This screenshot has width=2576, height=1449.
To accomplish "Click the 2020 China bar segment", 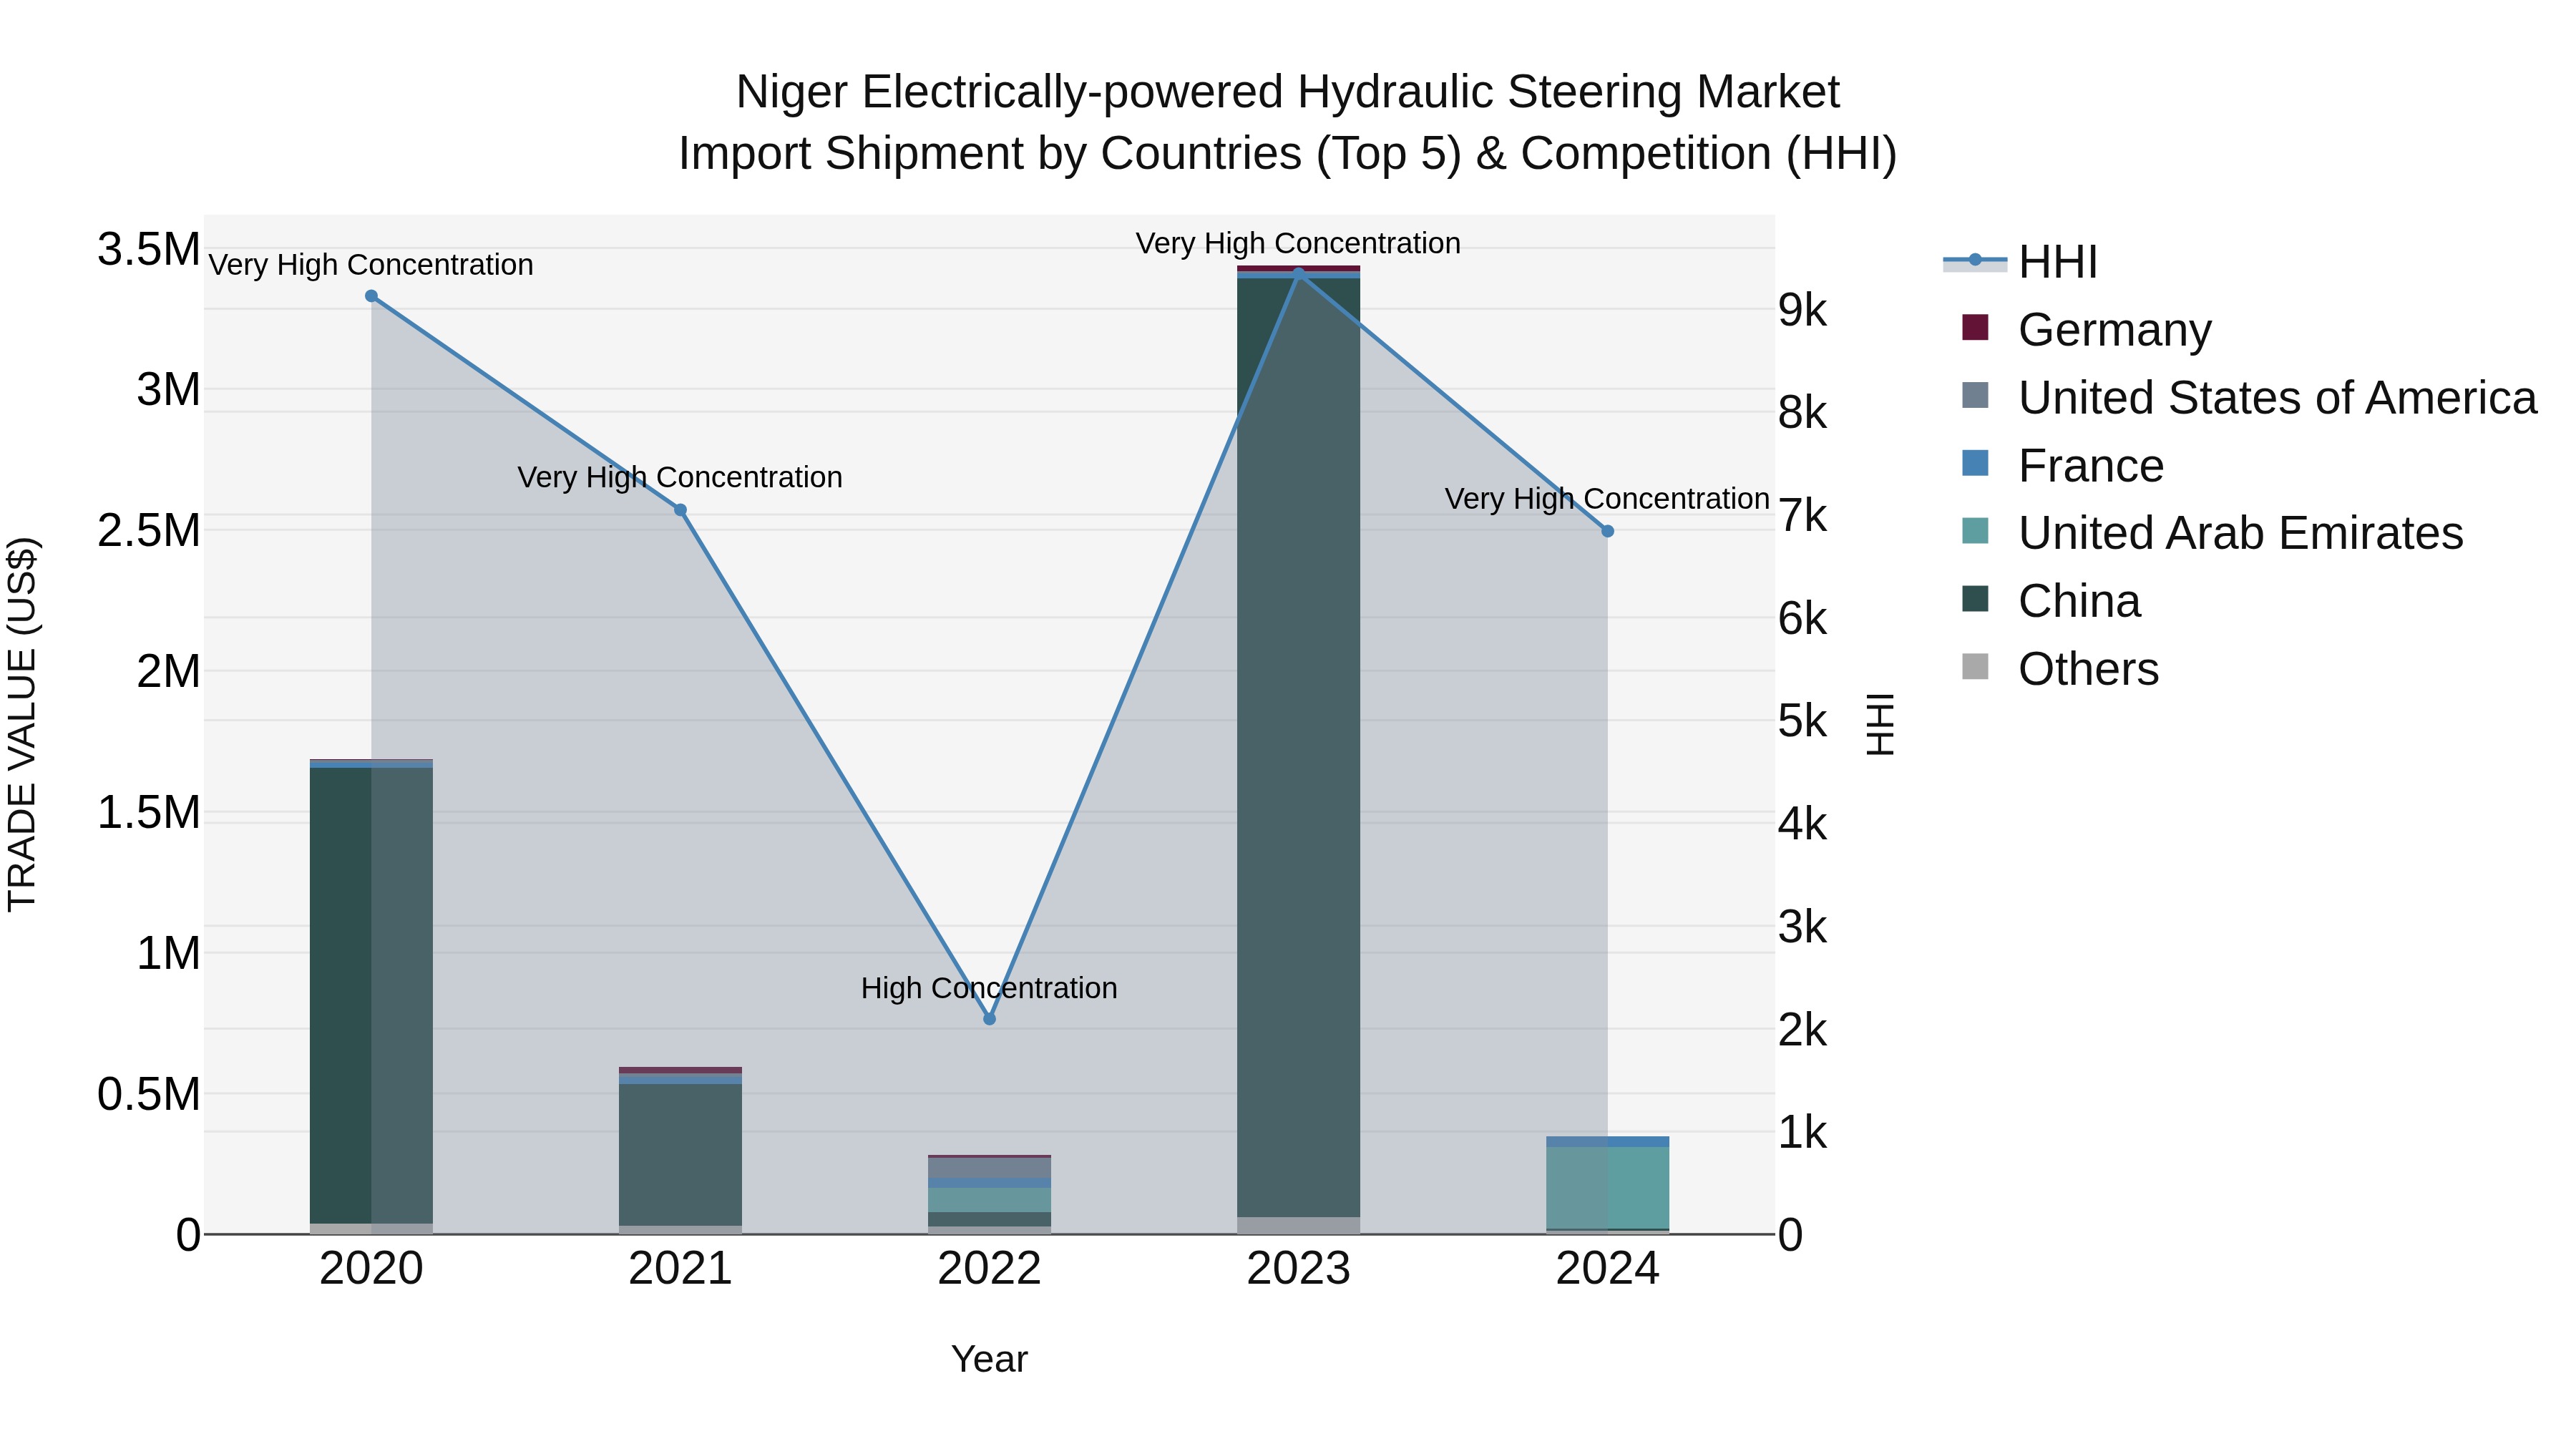I will click(371, 995).
